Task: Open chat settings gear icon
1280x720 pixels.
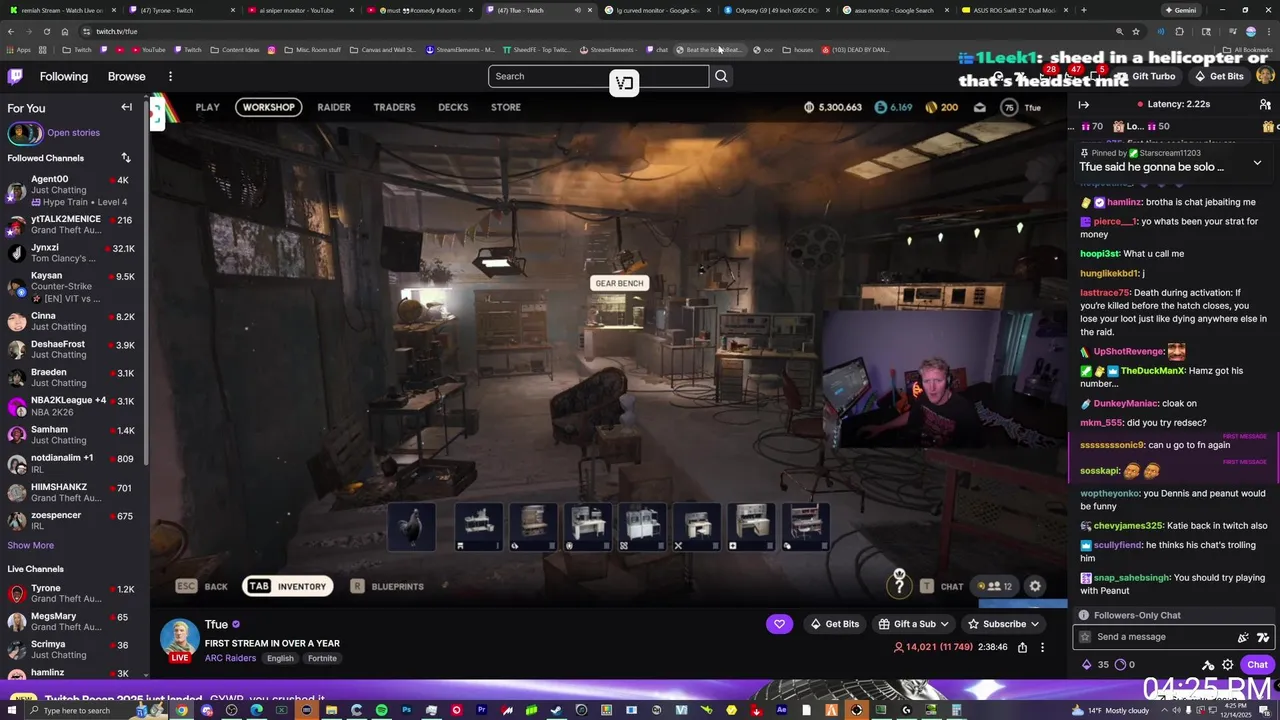Action: [x=1227, y=665]
